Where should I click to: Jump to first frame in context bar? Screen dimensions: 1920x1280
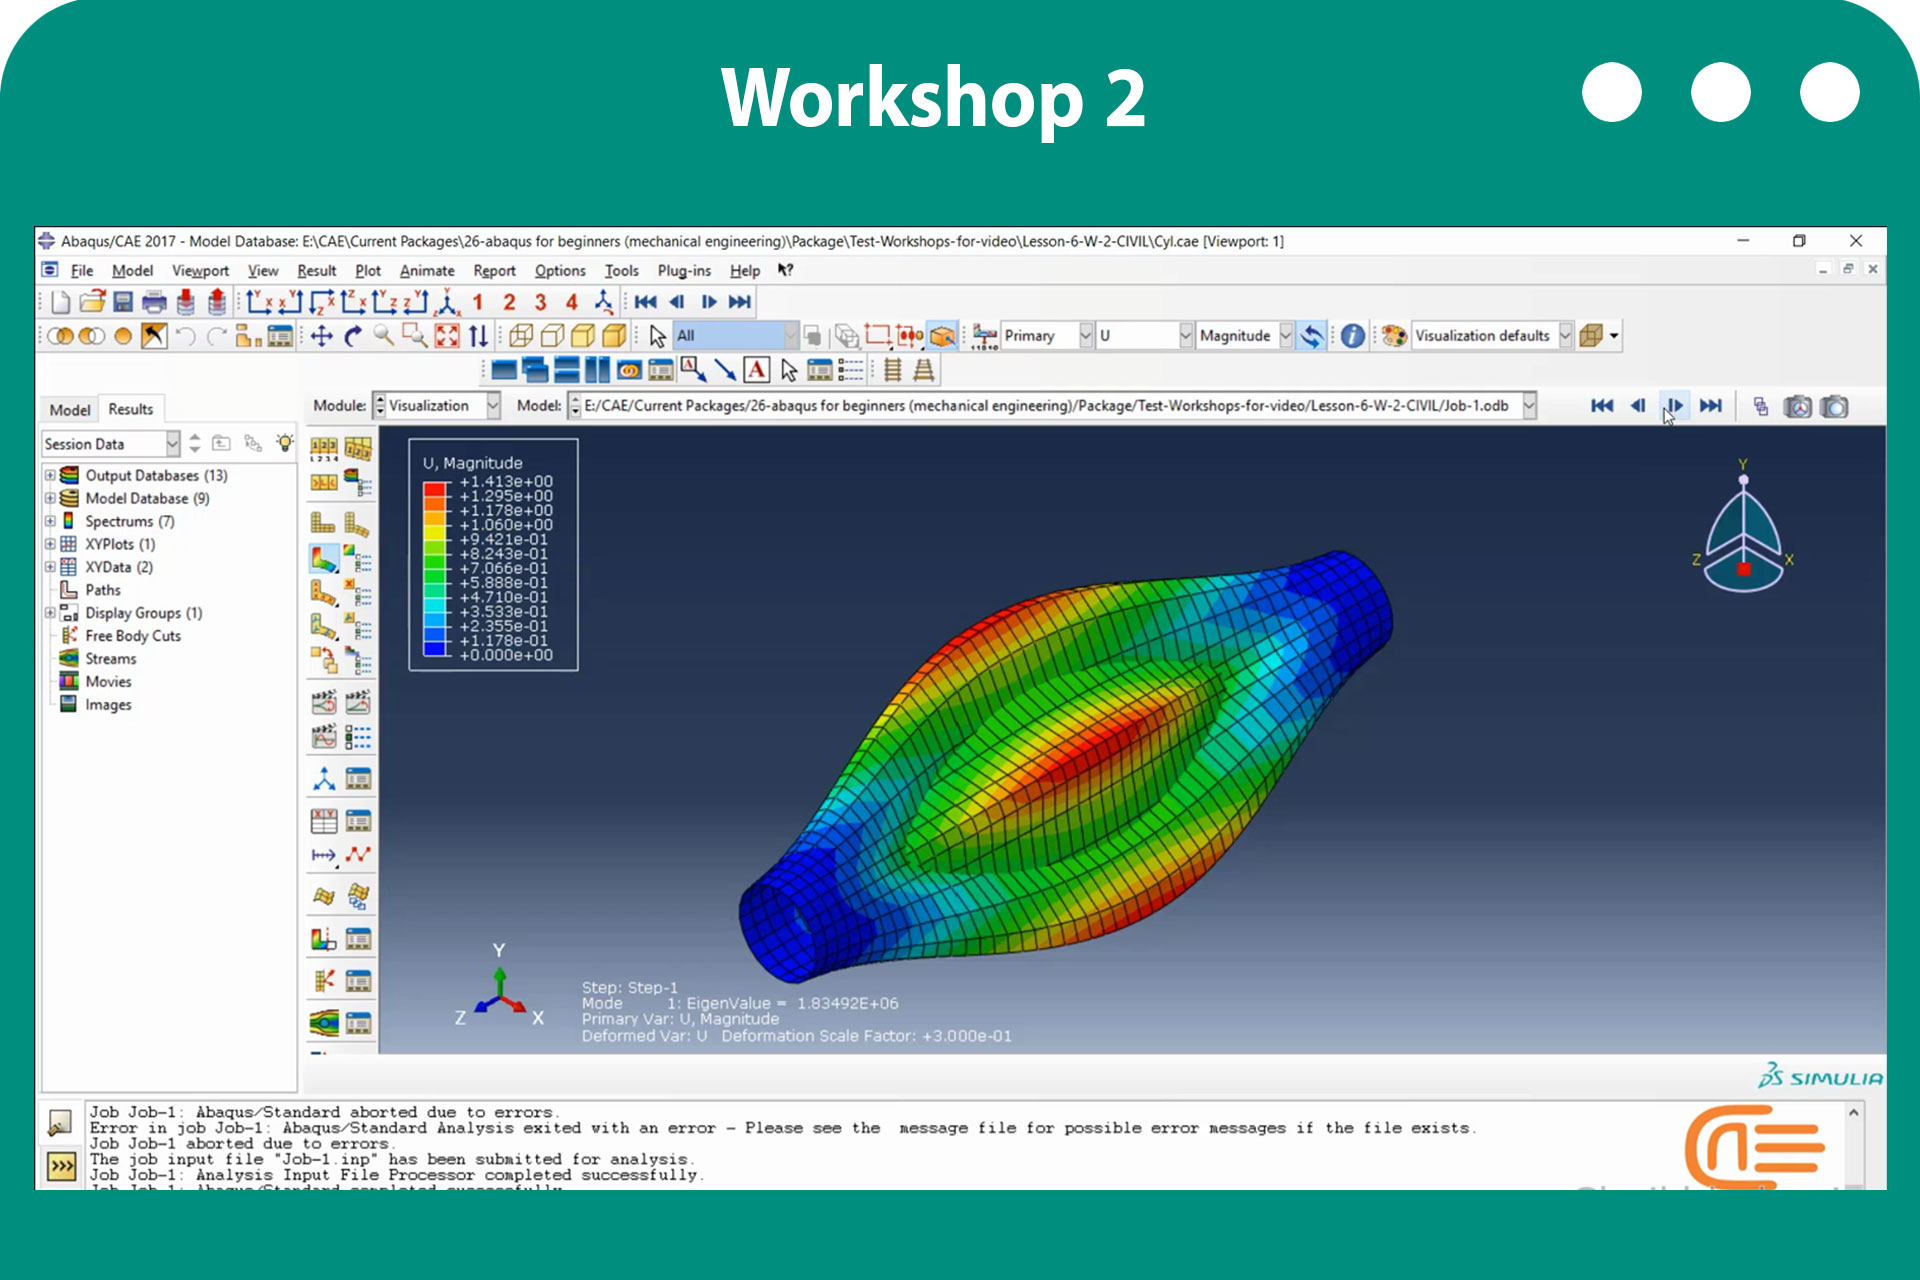tap(1602, 406)
